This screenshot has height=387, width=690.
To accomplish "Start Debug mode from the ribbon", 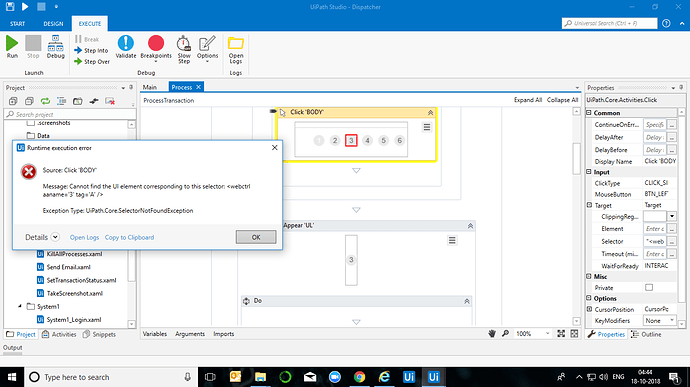I will [55, 47].
